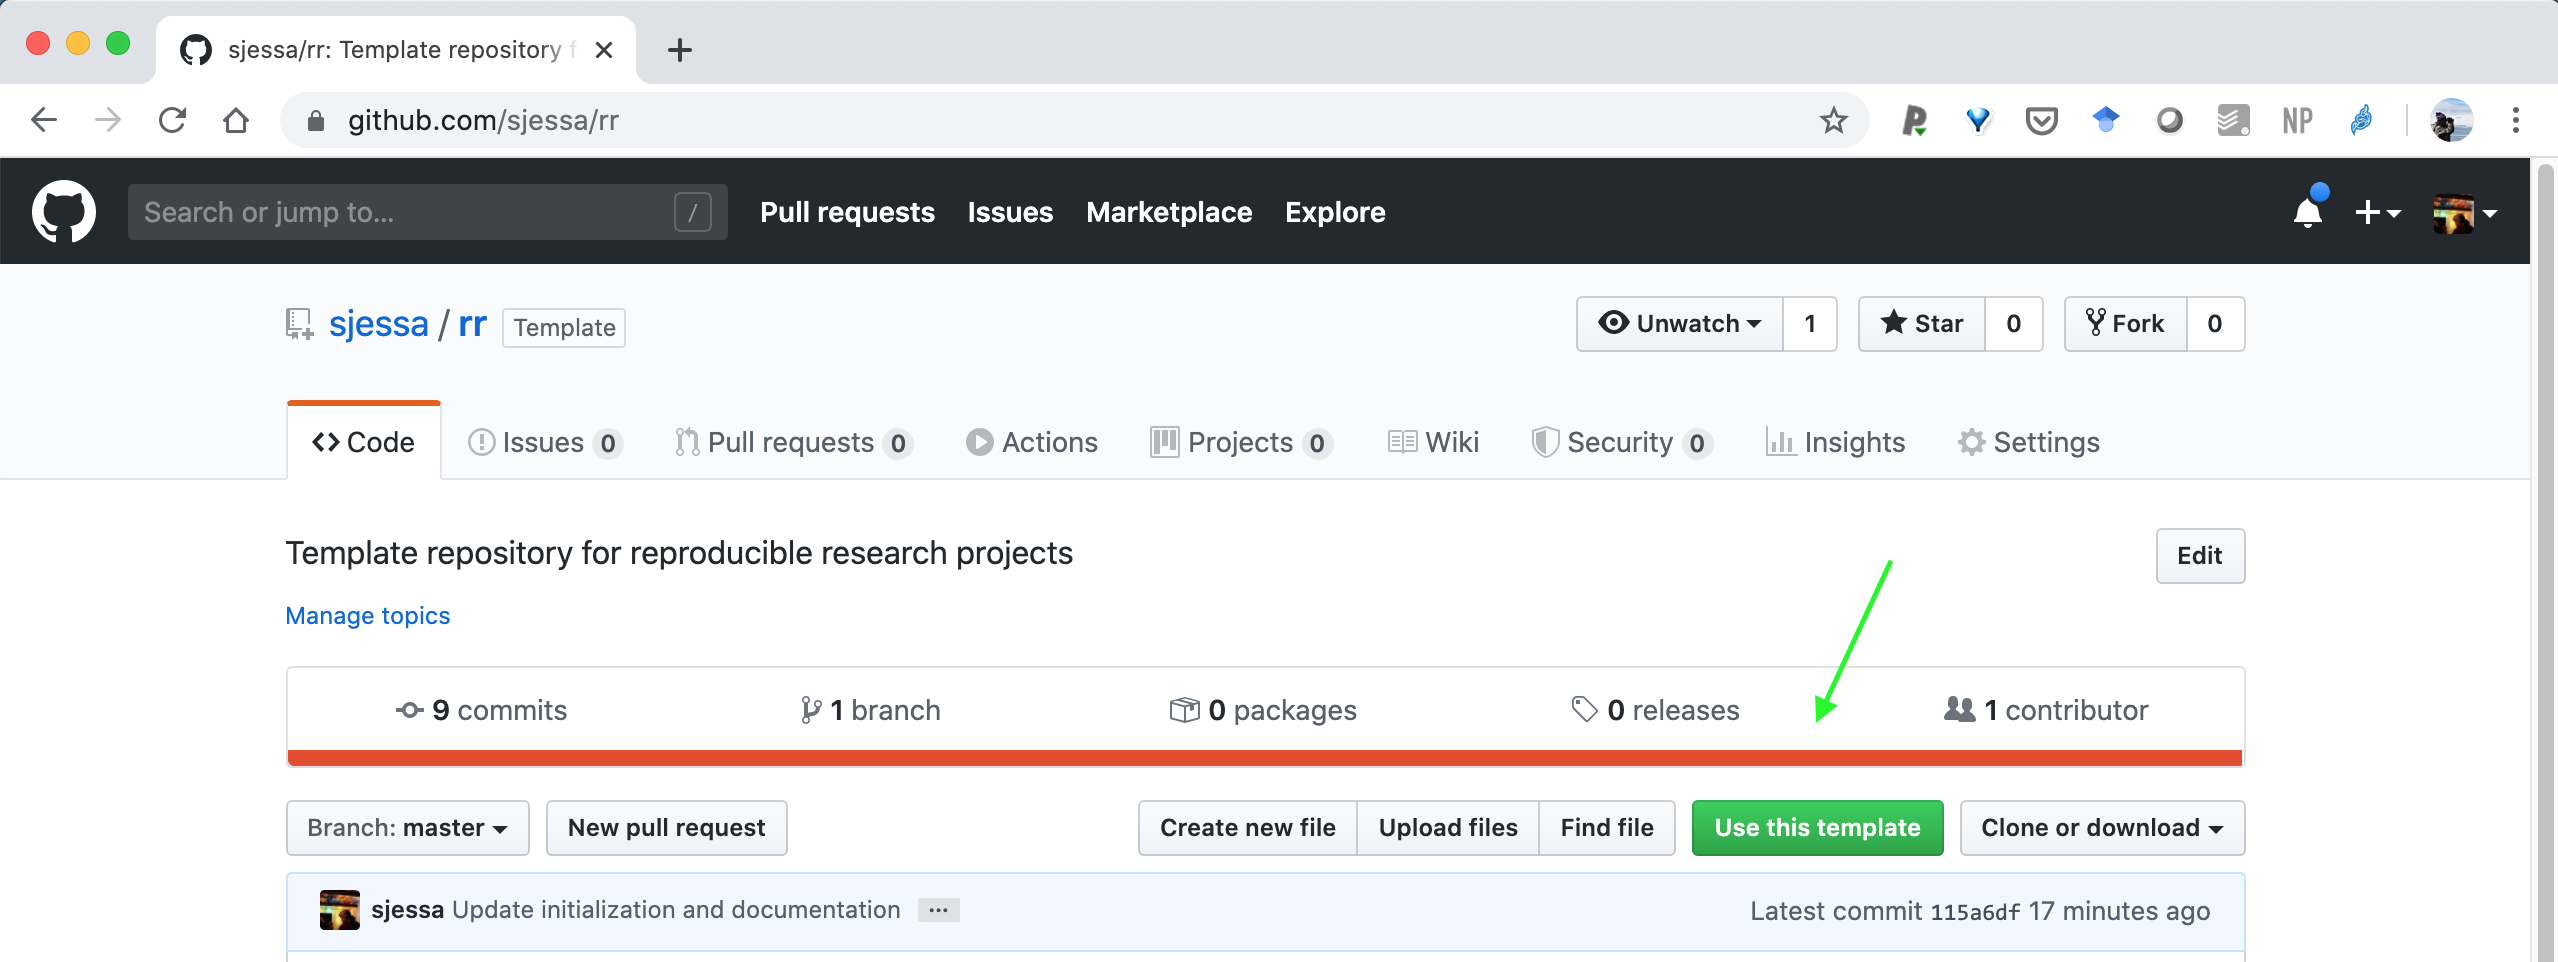View 0 packages
The width and height of the screenshot is (2558, 962).
pos(1263,710)
